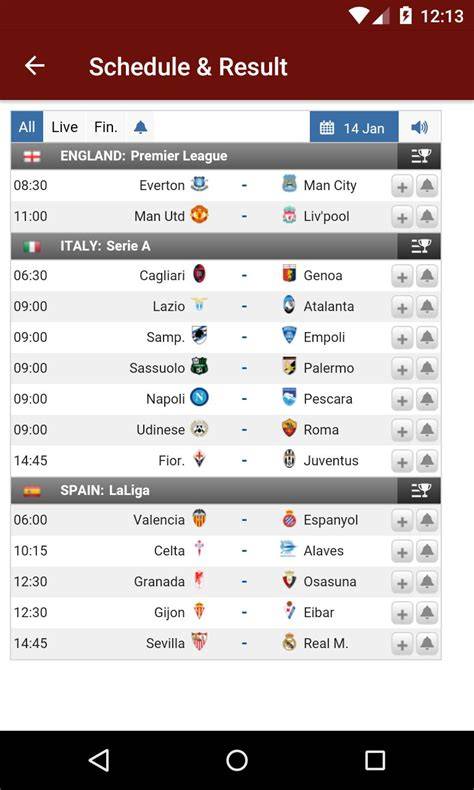Enable bell alert for Everton - Man City
474x790 pixels.
click(427, 186)
